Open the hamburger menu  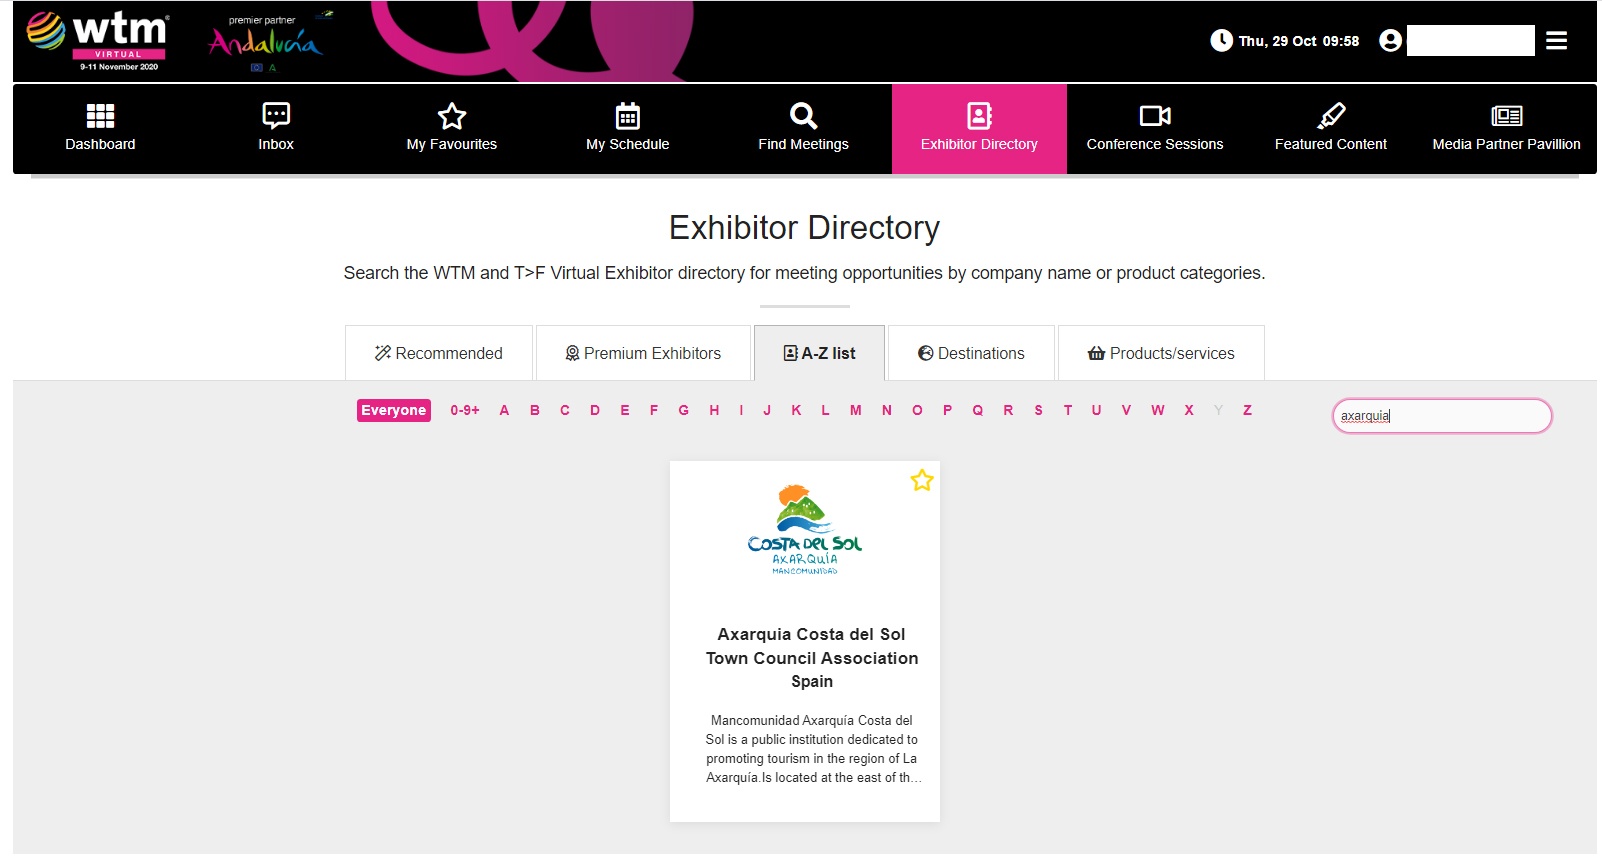point(1556,40)
